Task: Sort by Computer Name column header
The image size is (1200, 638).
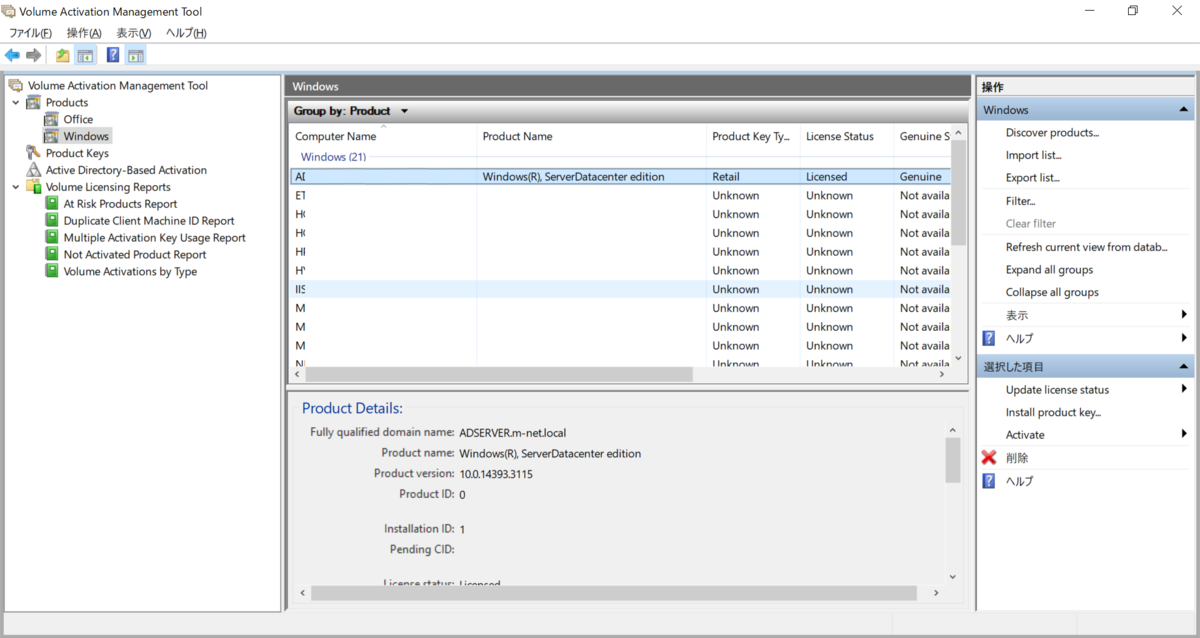Action: (382, 137)
